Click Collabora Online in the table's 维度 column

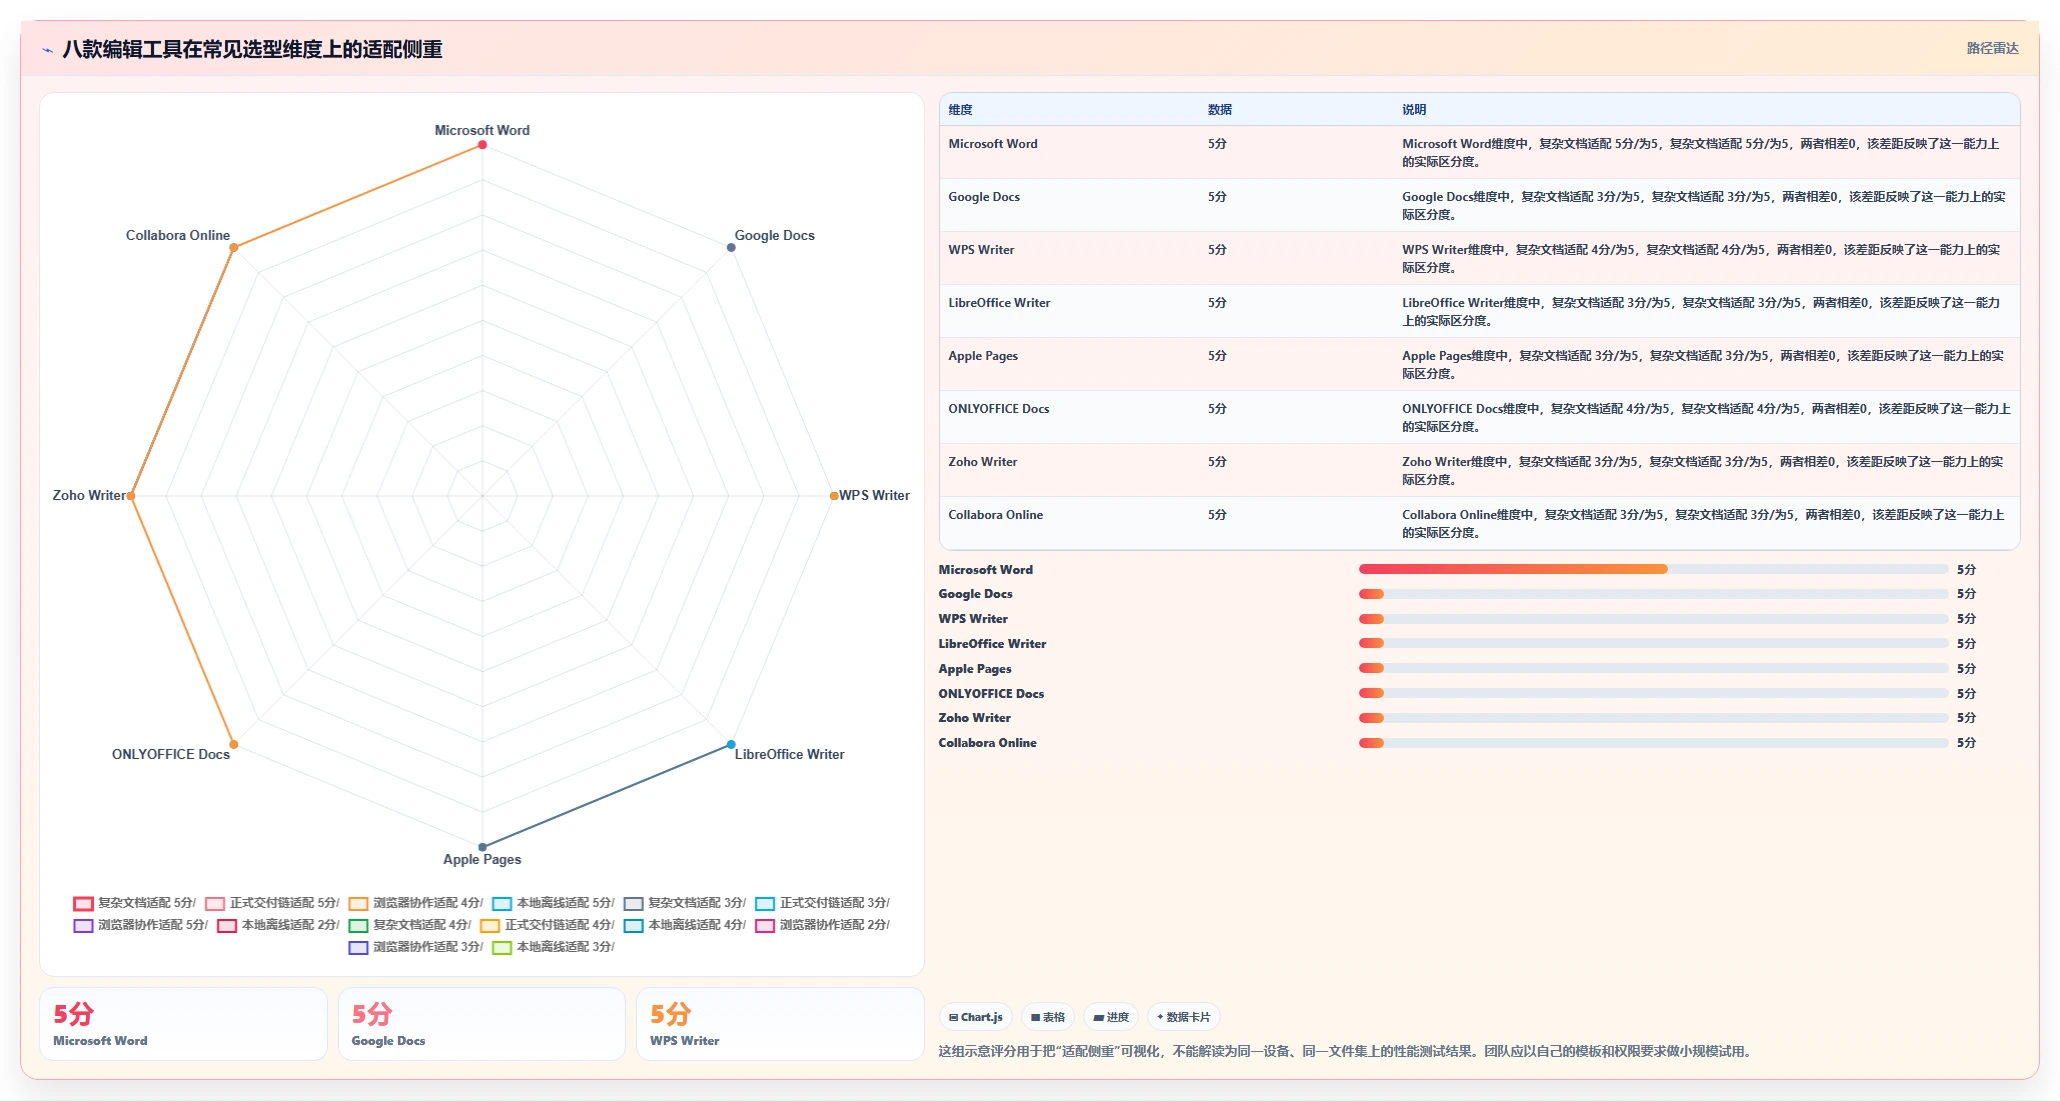tap(995, 515)
